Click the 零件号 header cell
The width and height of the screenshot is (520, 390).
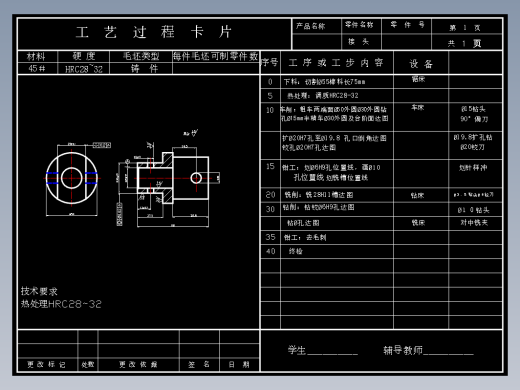pyautogui.click(x=406, y=26)
